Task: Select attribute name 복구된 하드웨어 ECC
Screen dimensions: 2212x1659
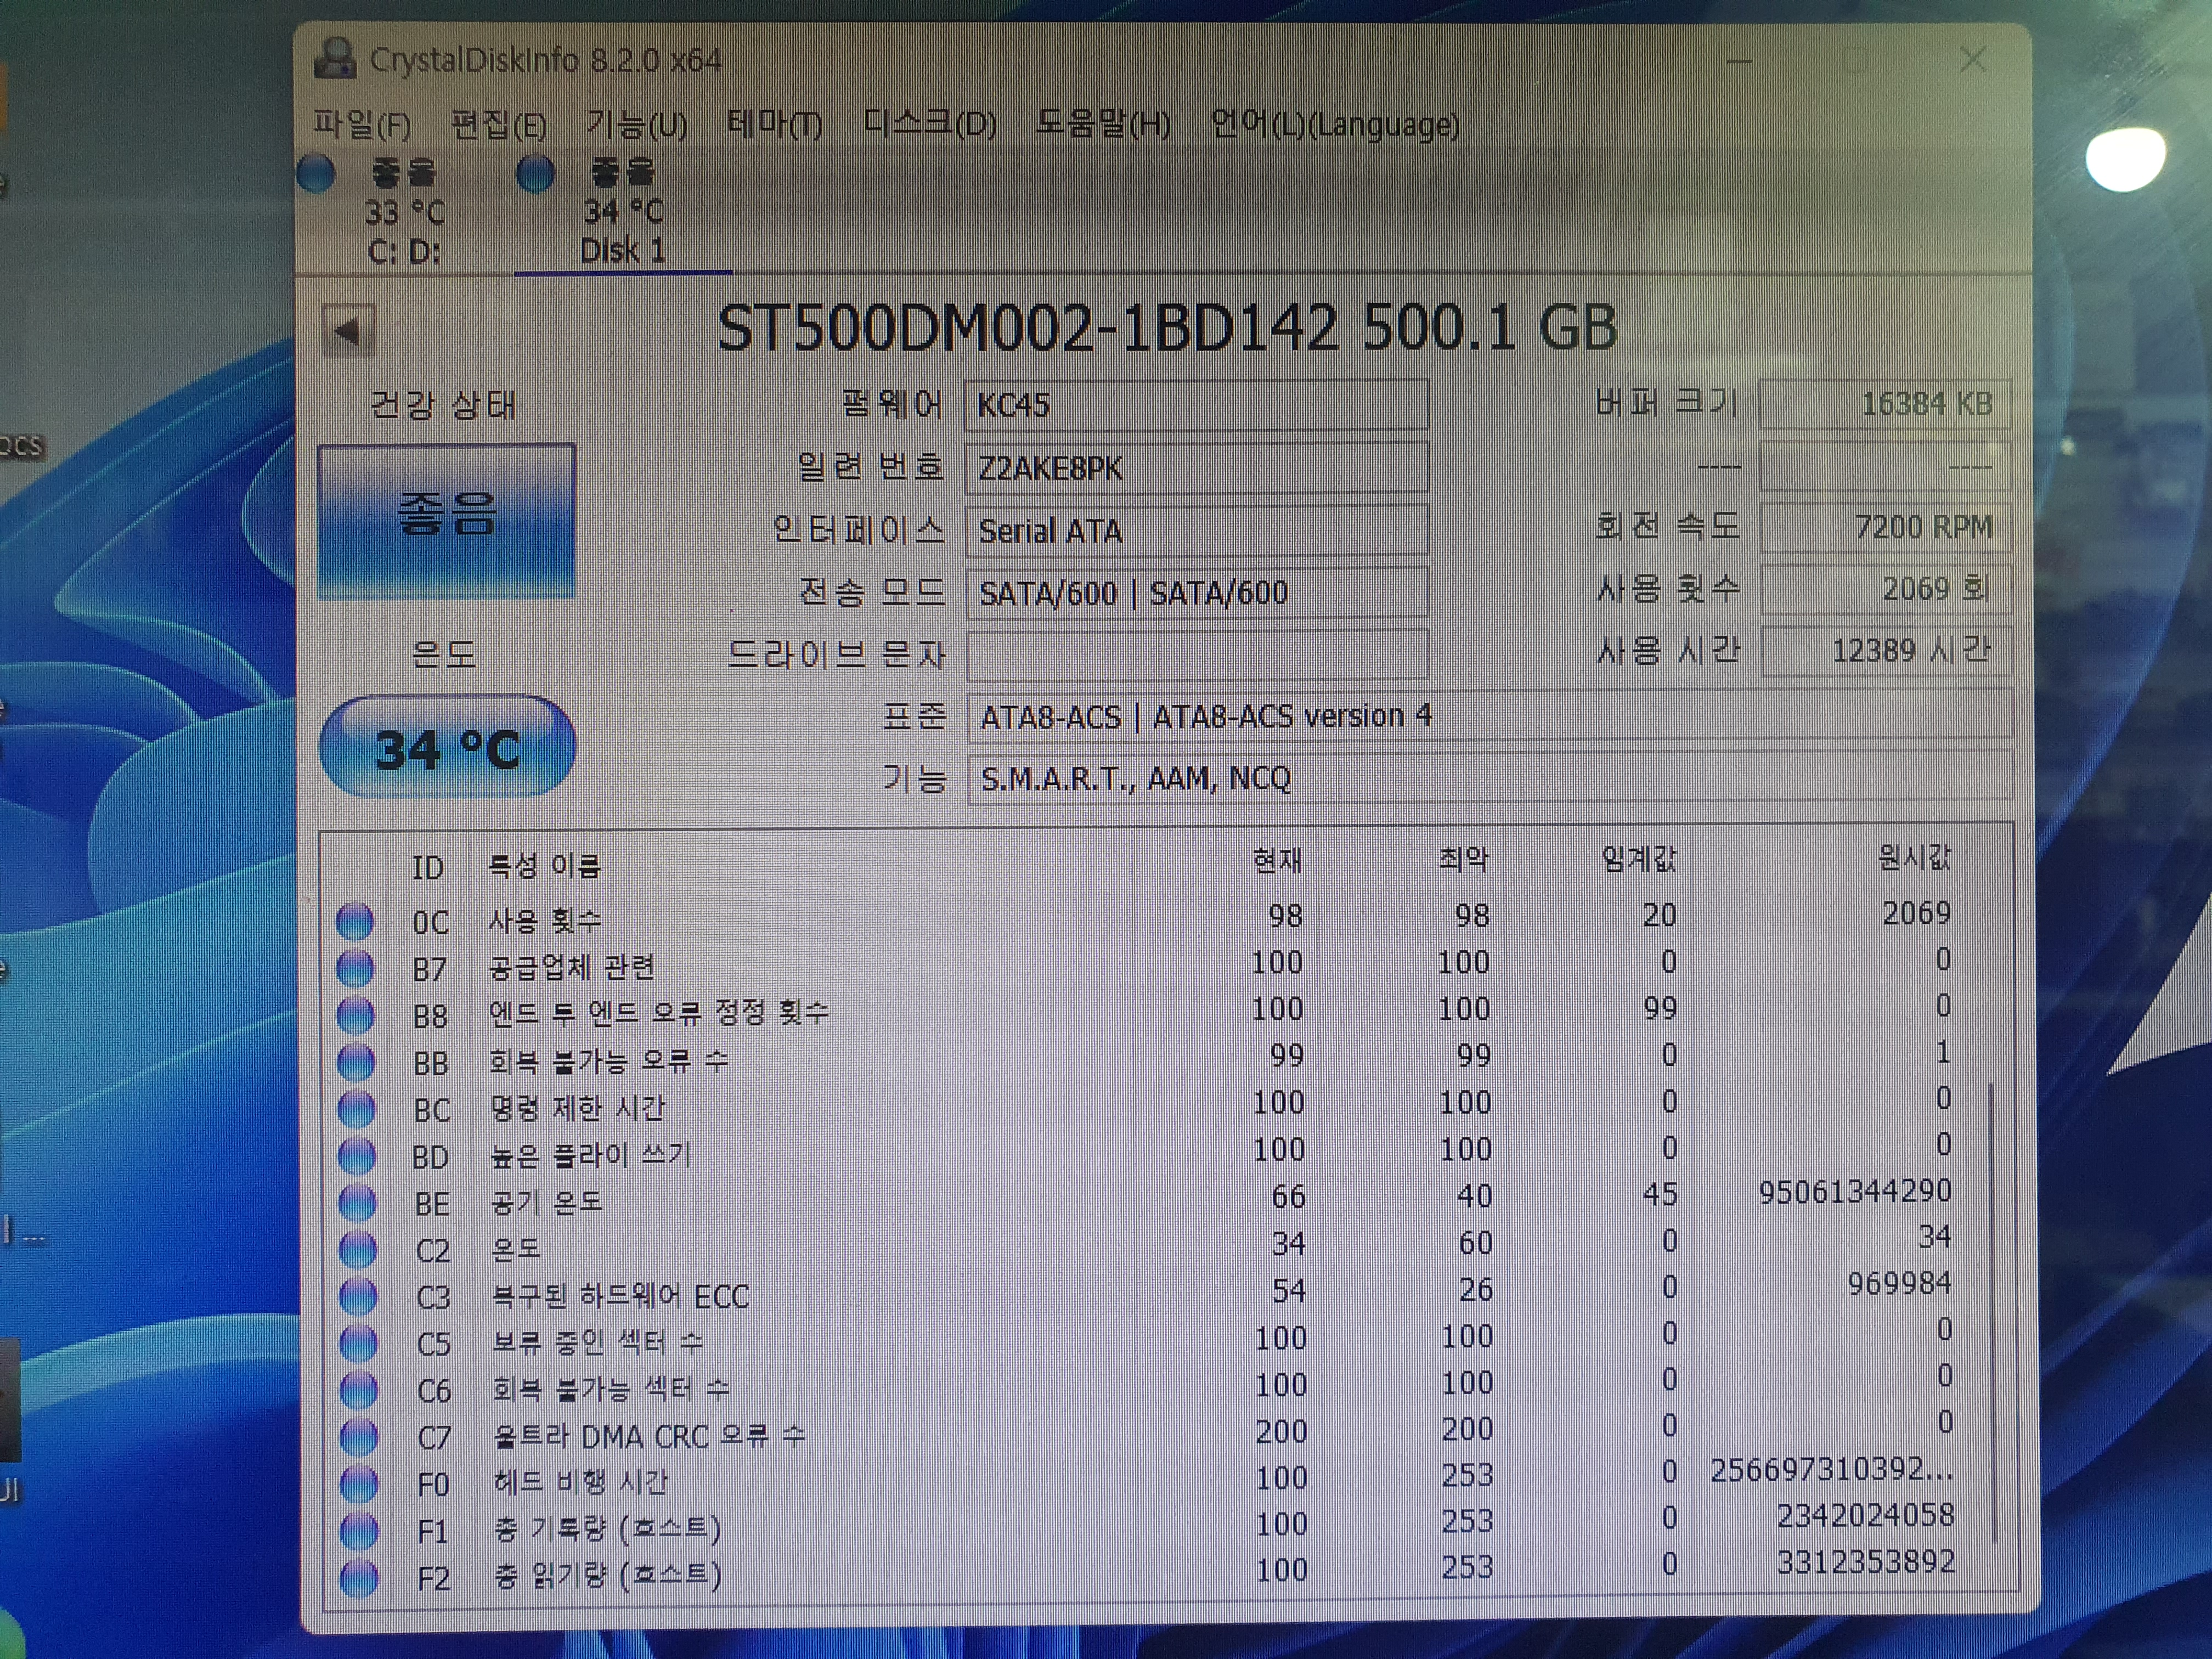Action: 620,1296
